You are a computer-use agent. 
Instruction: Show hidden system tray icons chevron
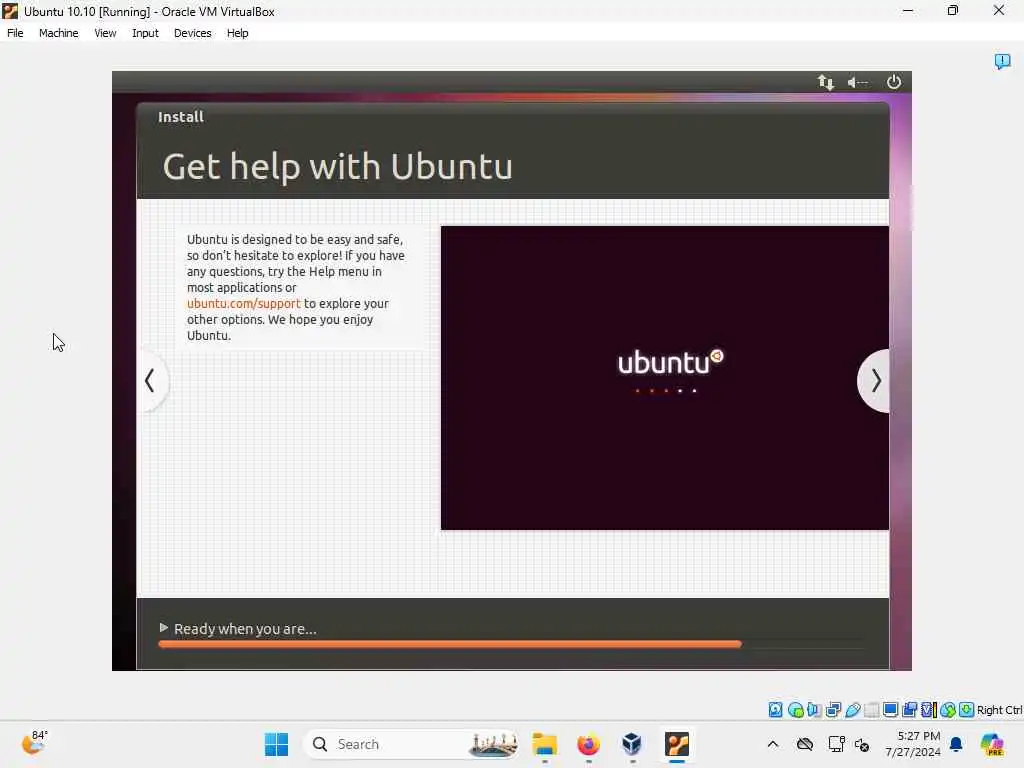click(x=773, y=744)
